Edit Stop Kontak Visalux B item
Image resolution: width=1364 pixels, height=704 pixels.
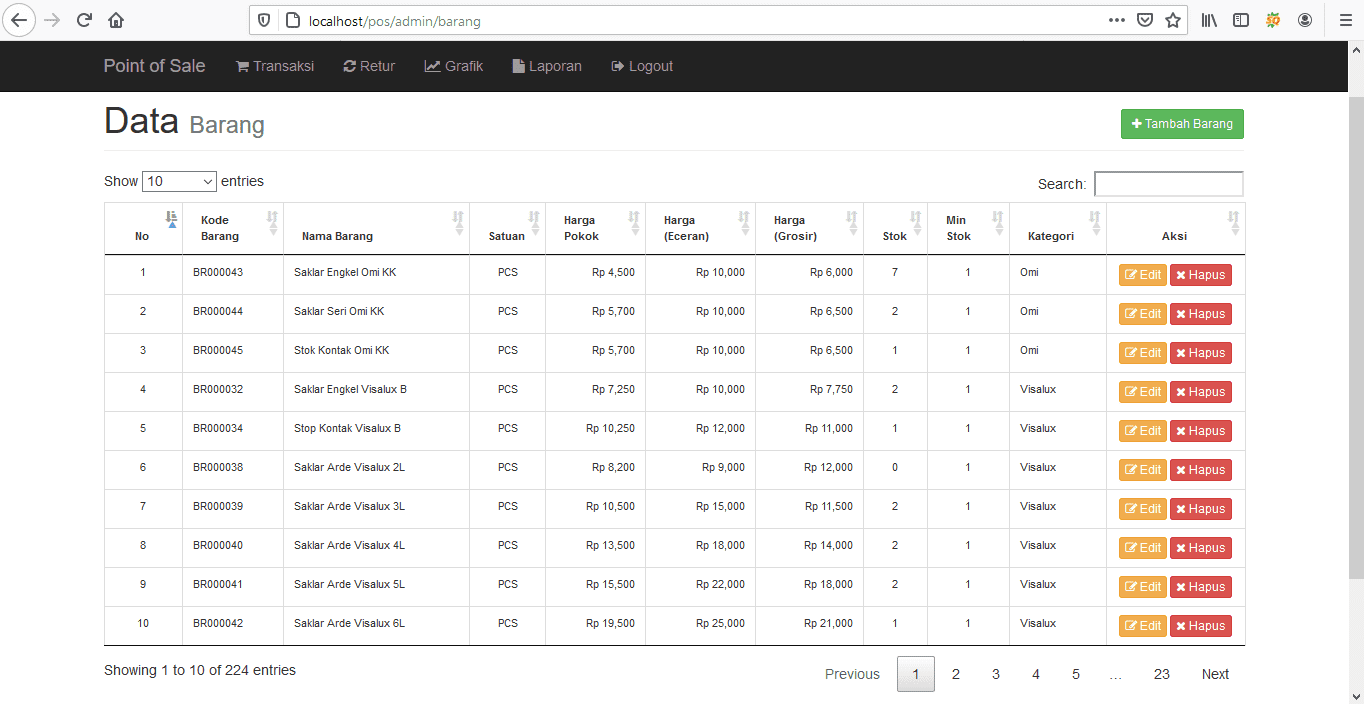pyautogui.click(x=1143, y=431)
